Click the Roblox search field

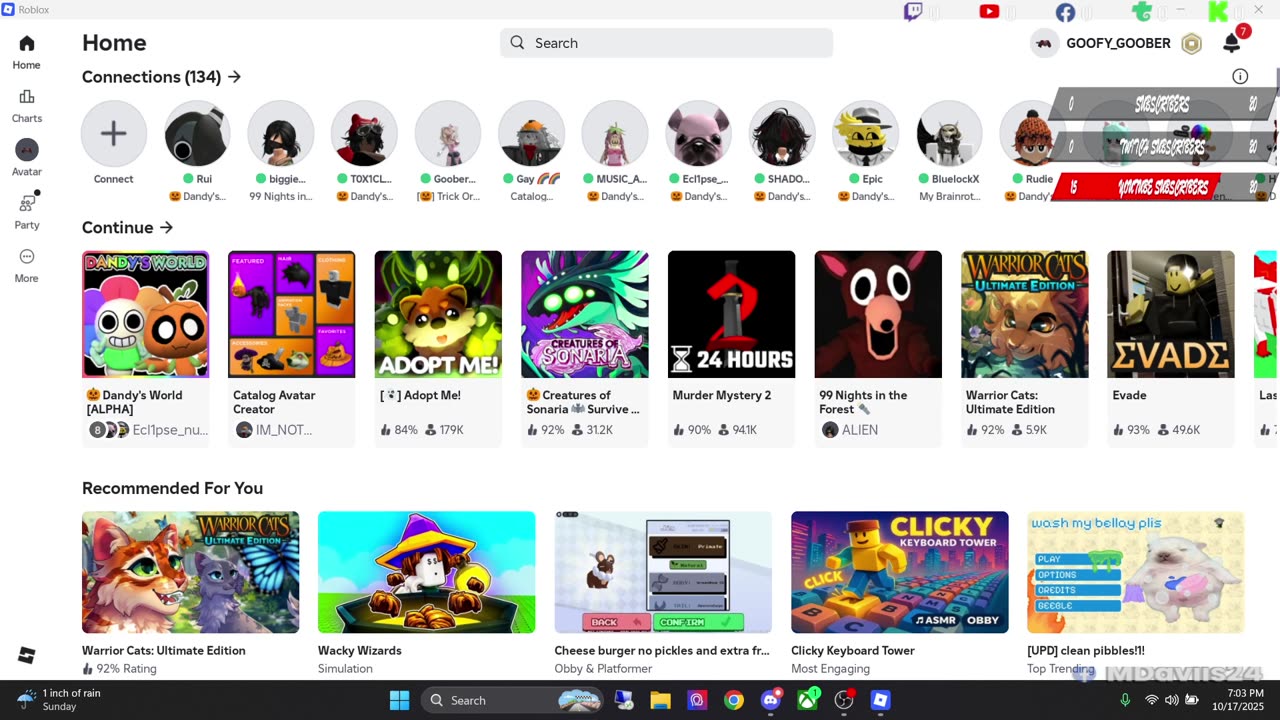(x=666, y=43)
